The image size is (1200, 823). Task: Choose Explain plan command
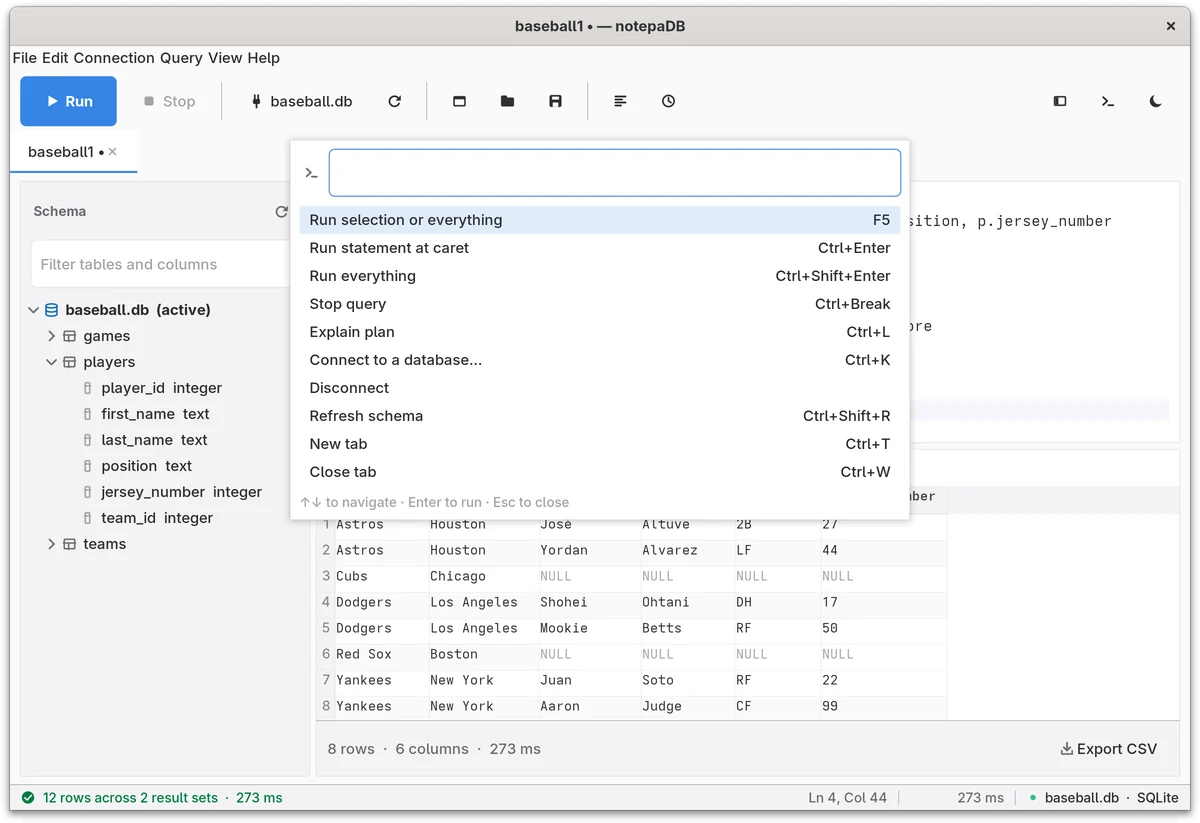pyautogui.click(x=600, y=332)
